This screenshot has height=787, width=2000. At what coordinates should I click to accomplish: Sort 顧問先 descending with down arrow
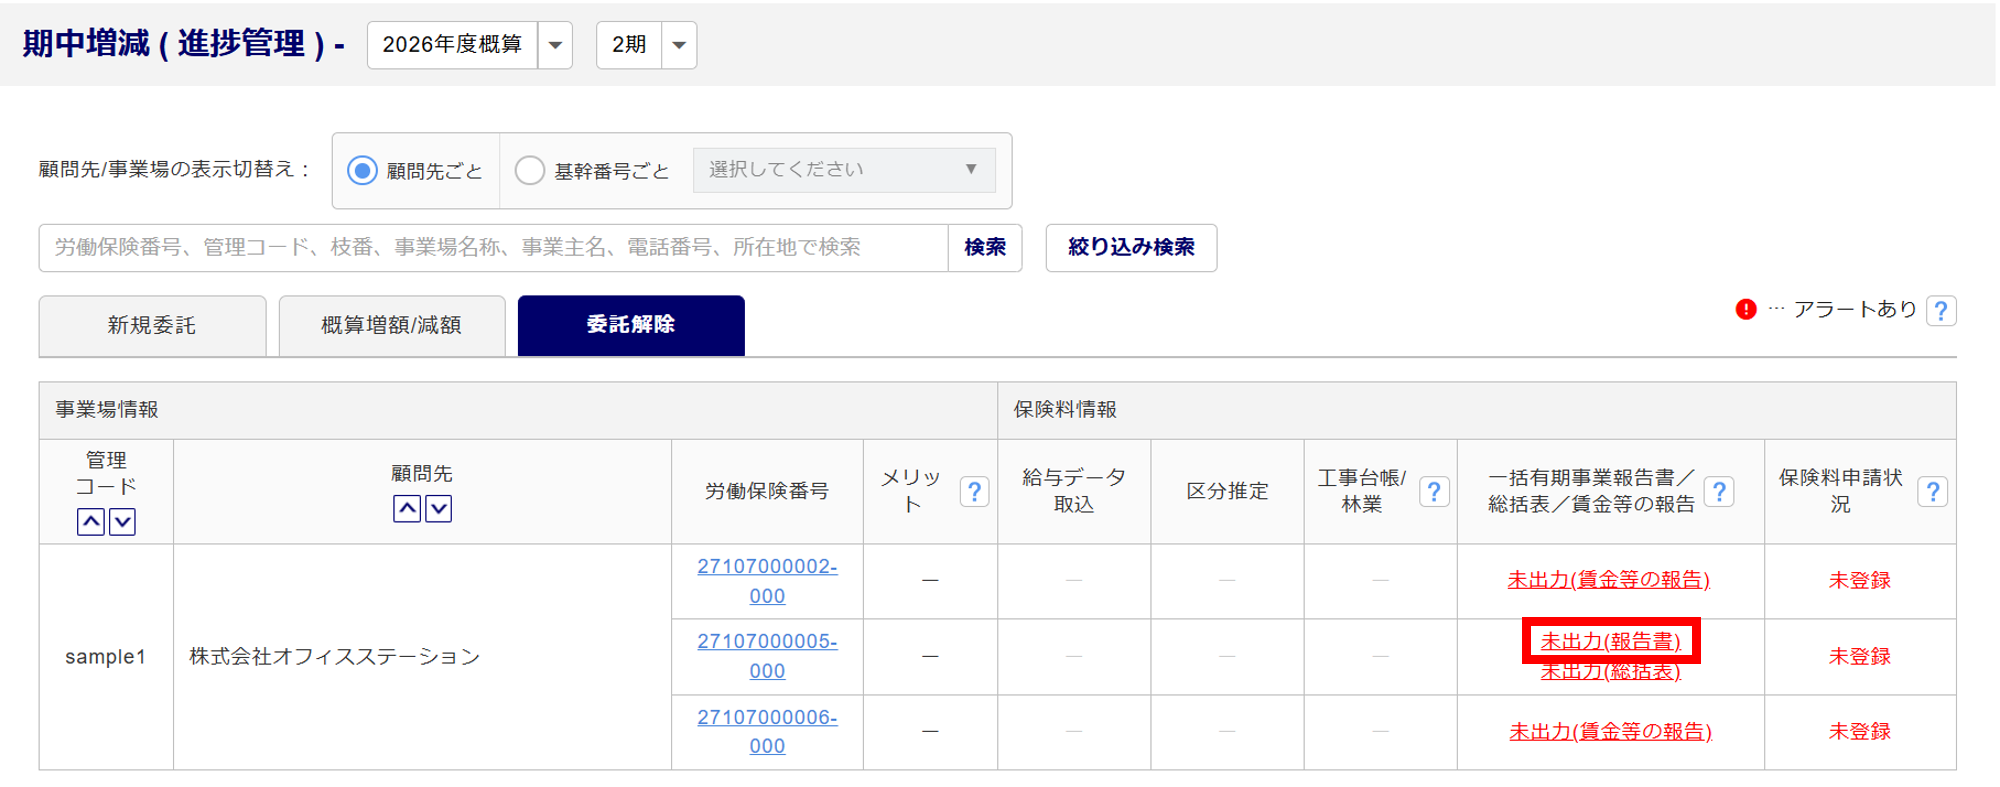pyautogui.click(x=439, y=508)
